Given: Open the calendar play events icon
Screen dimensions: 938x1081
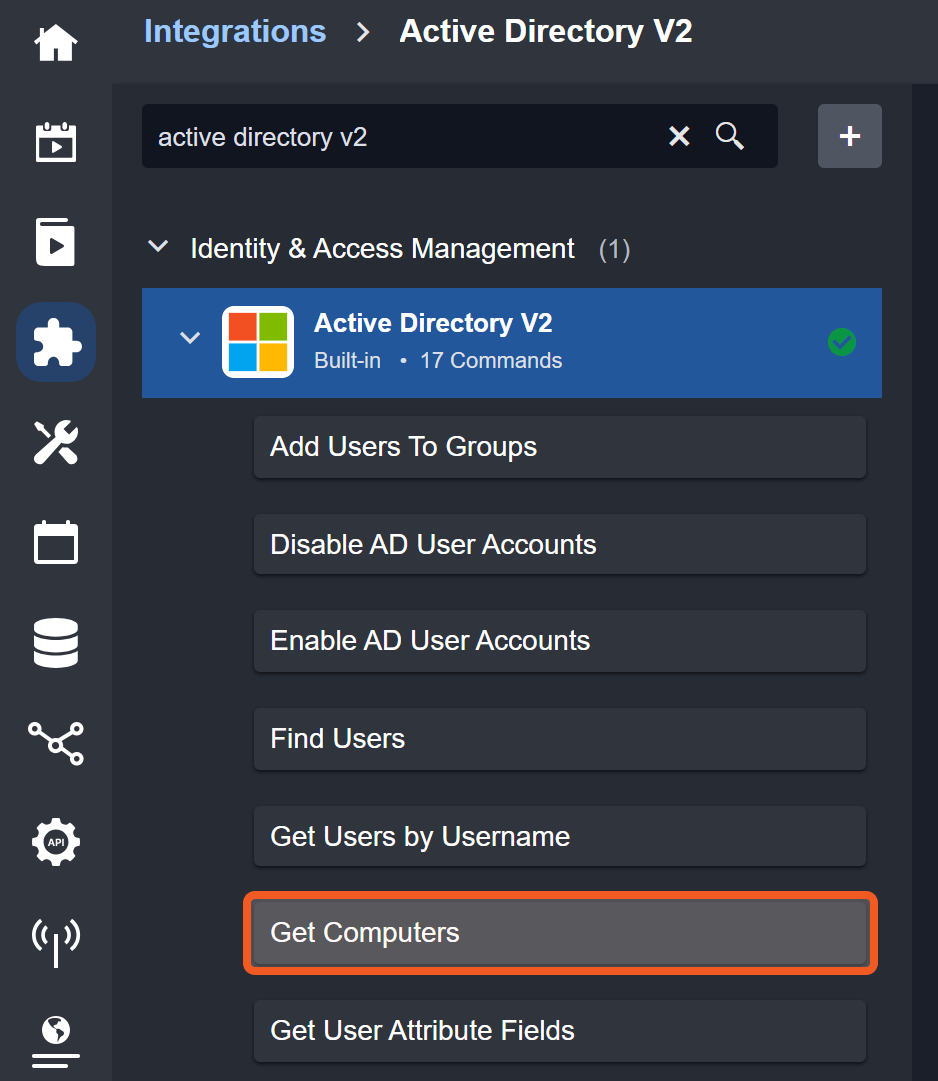Looking at the screenshot, I should 55,142.
